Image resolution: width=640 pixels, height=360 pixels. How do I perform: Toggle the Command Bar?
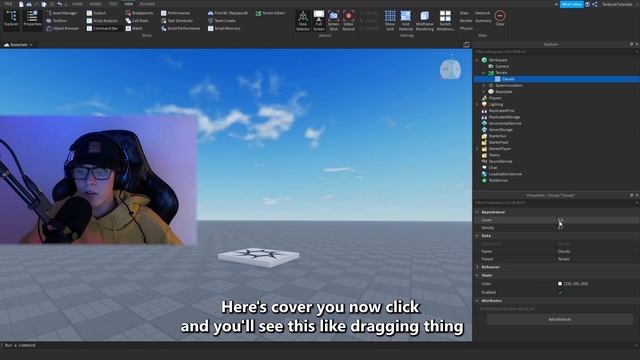pos(102,29)
